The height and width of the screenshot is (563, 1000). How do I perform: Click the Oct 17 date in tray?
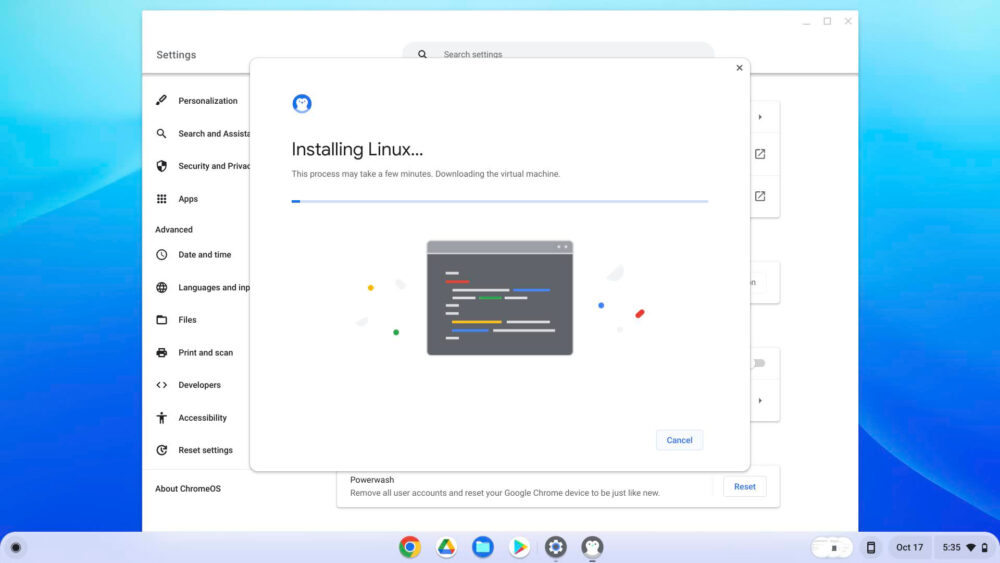pyautogui.click(x=909, y=547)
